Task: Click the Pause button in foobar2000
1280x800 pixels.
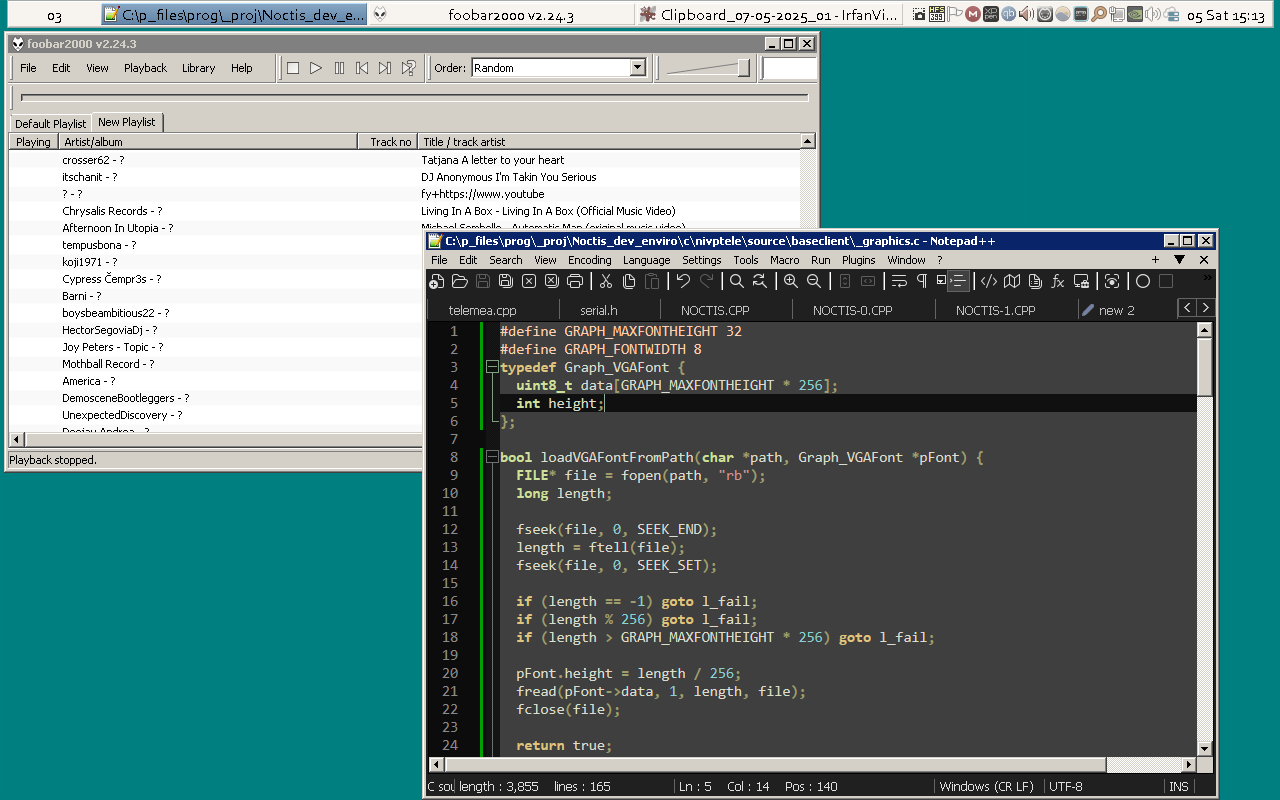Action: pyautogui.click(x=339, y=68)
